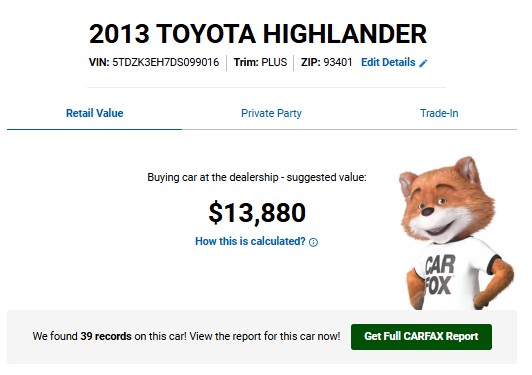Image resolution: width=532 pixels, height=375 pixels.
Task: Click the dealership suggested value caption
Action: [x=257, y=177]
